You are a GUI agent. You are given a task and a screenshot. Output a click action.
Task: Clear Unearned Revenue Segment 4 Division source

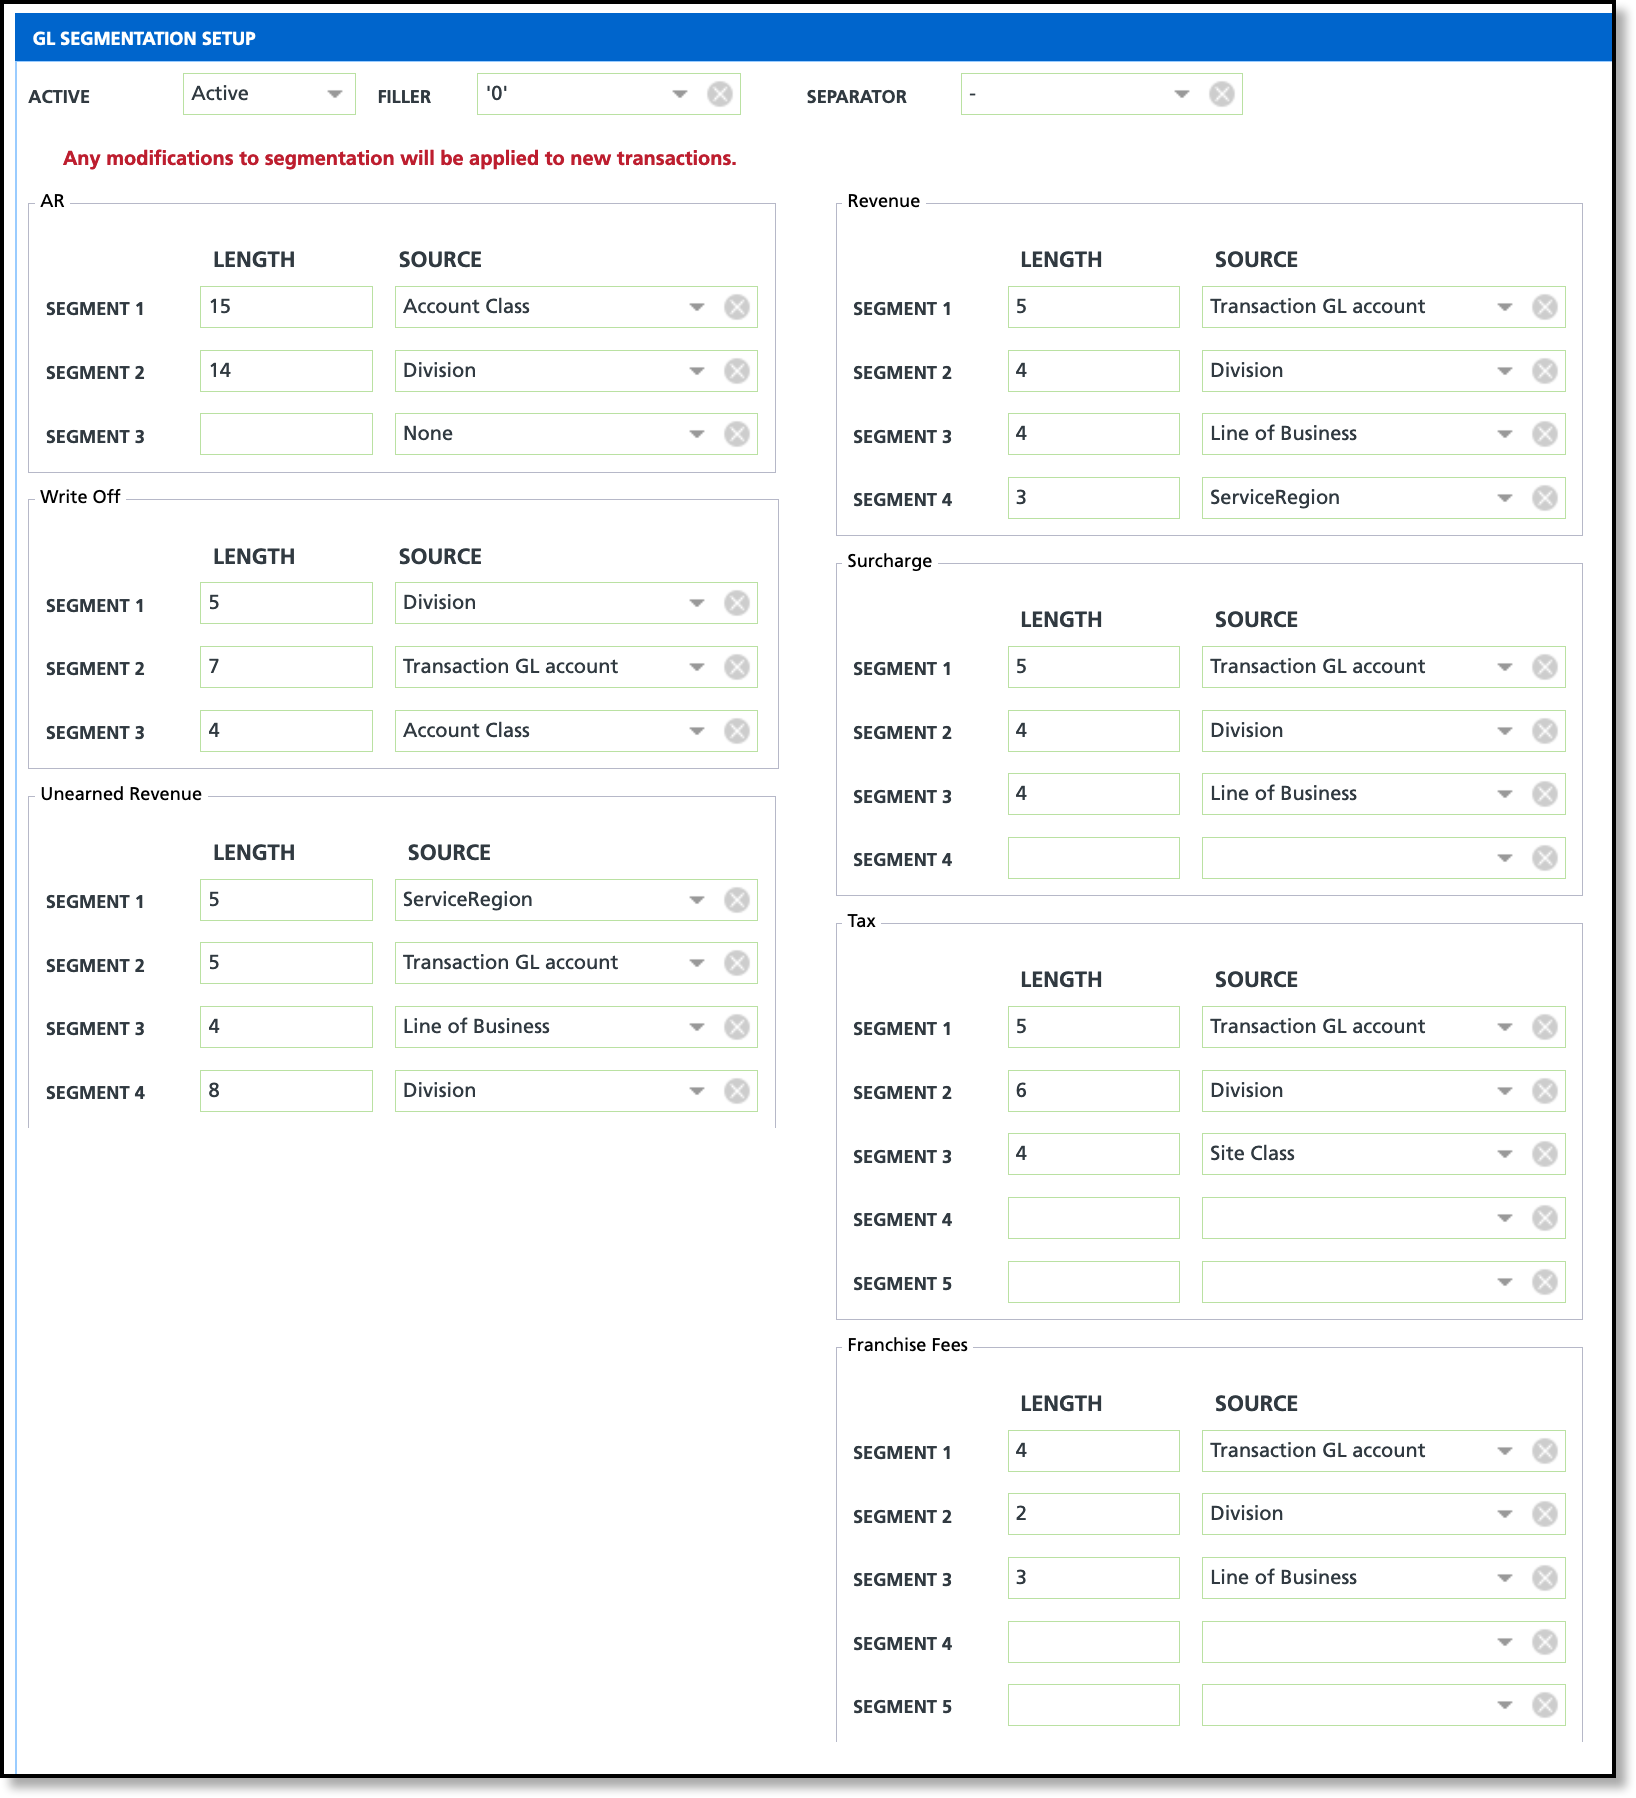[x=737, y=1091]
